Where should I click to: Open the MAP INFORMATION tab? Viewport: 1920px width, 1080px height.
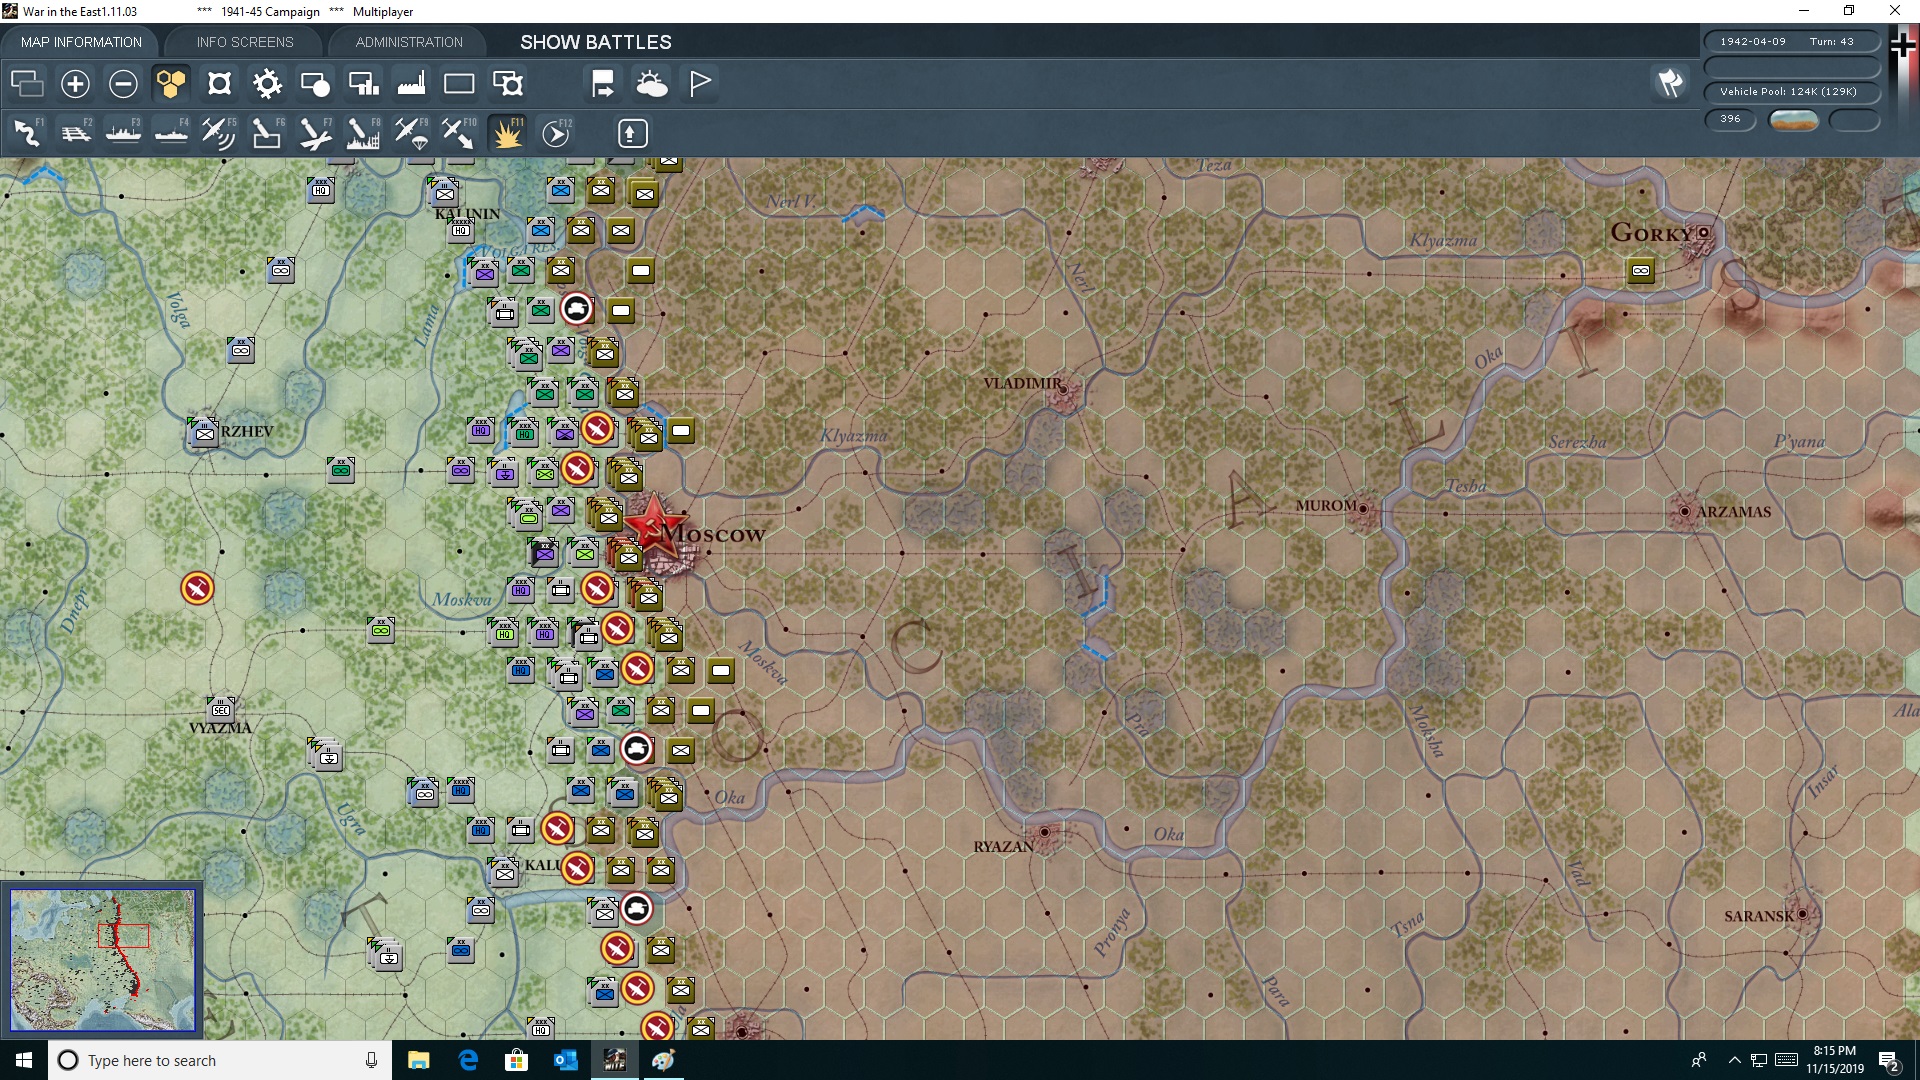tap(81, 42)
